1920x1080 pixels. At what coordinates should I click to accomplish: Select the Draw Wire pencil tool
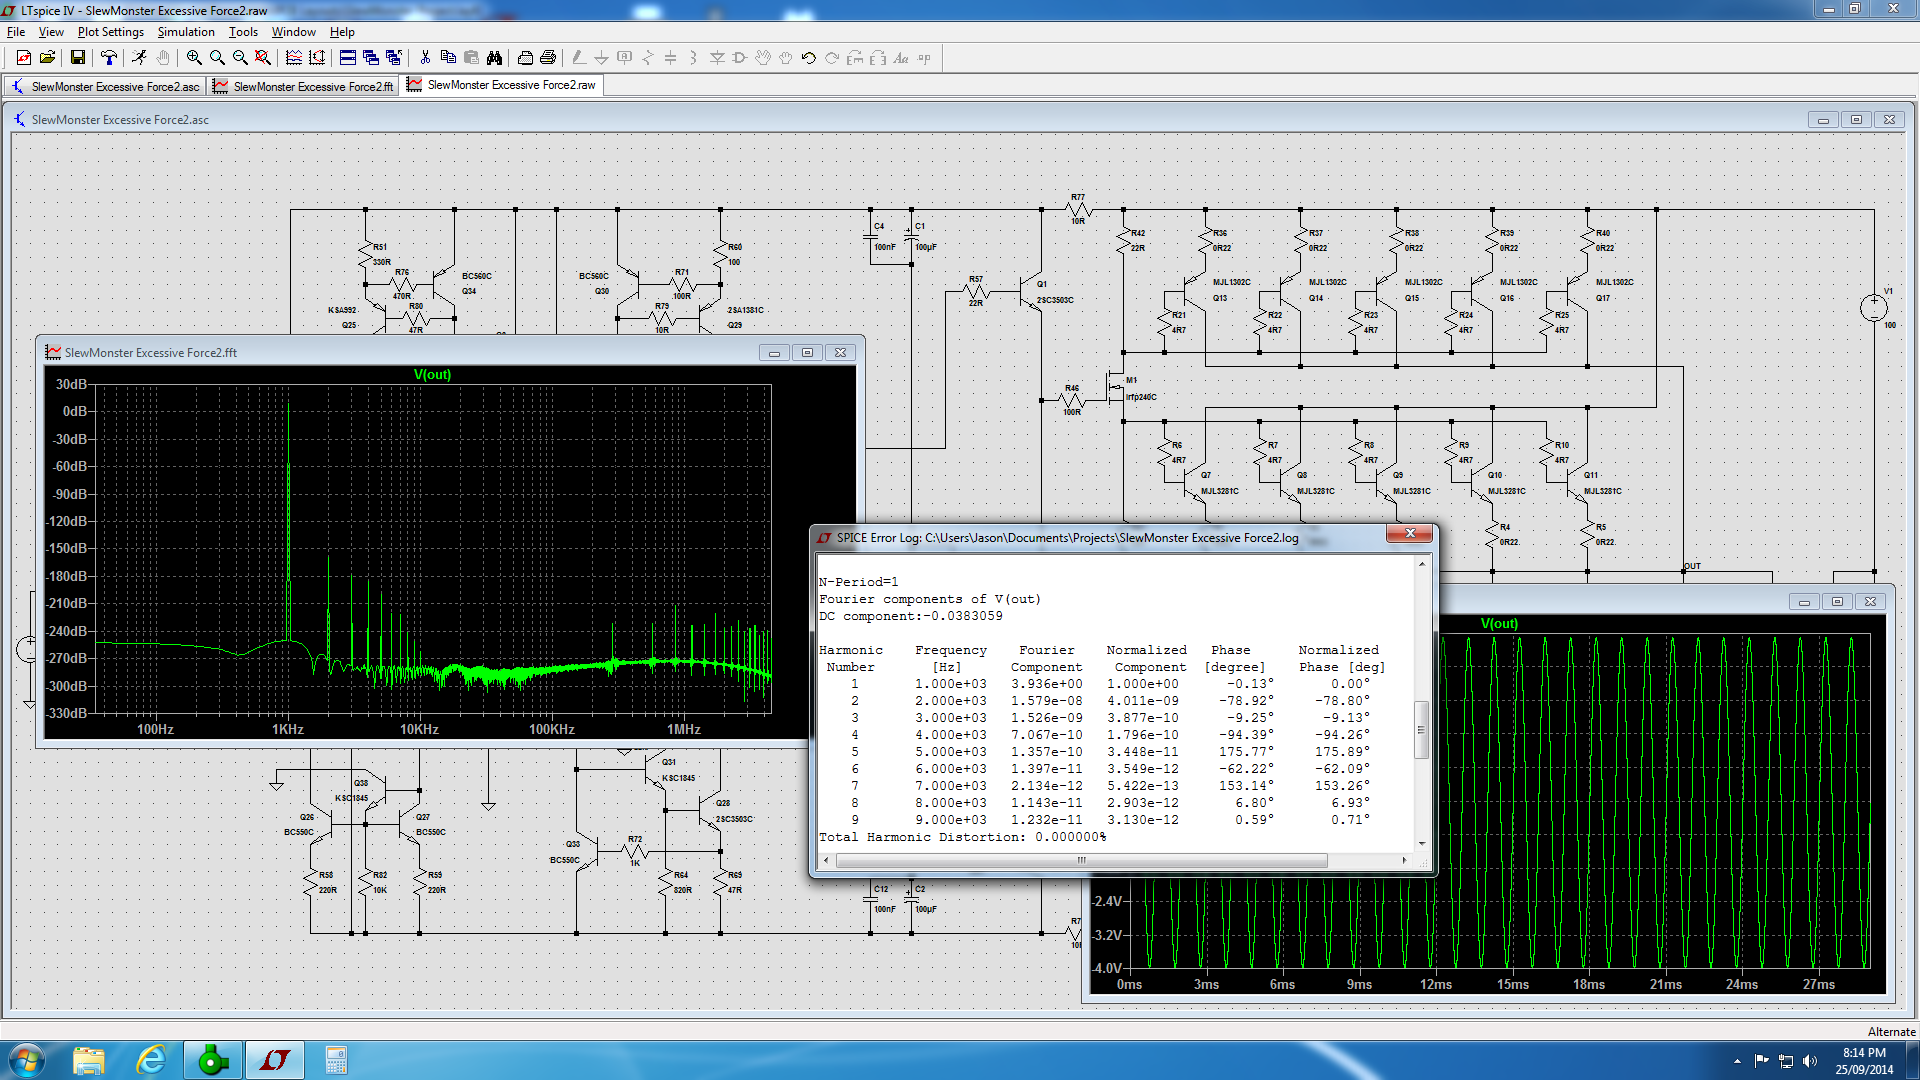point(578,58)
